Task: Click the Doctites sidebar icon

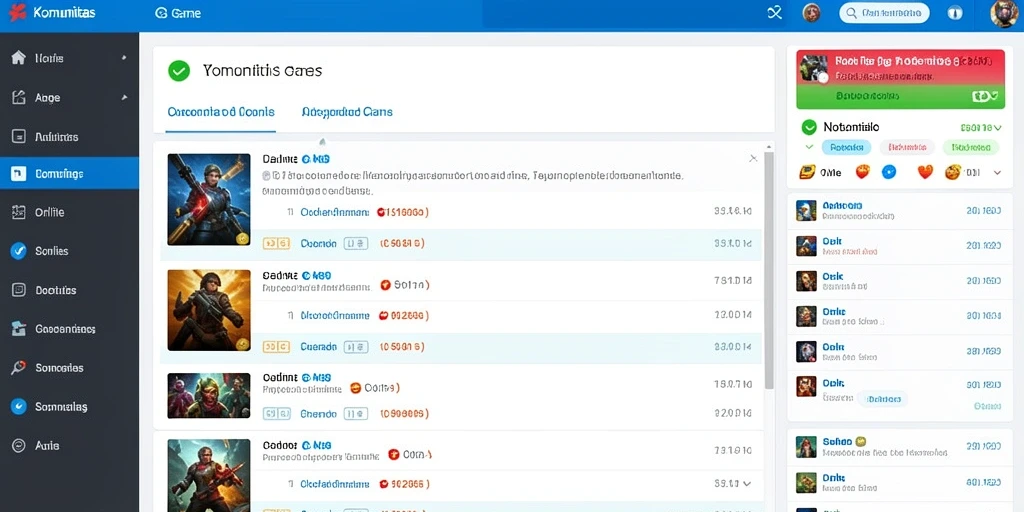Action: pyautogui.click(x=18, y=290)
